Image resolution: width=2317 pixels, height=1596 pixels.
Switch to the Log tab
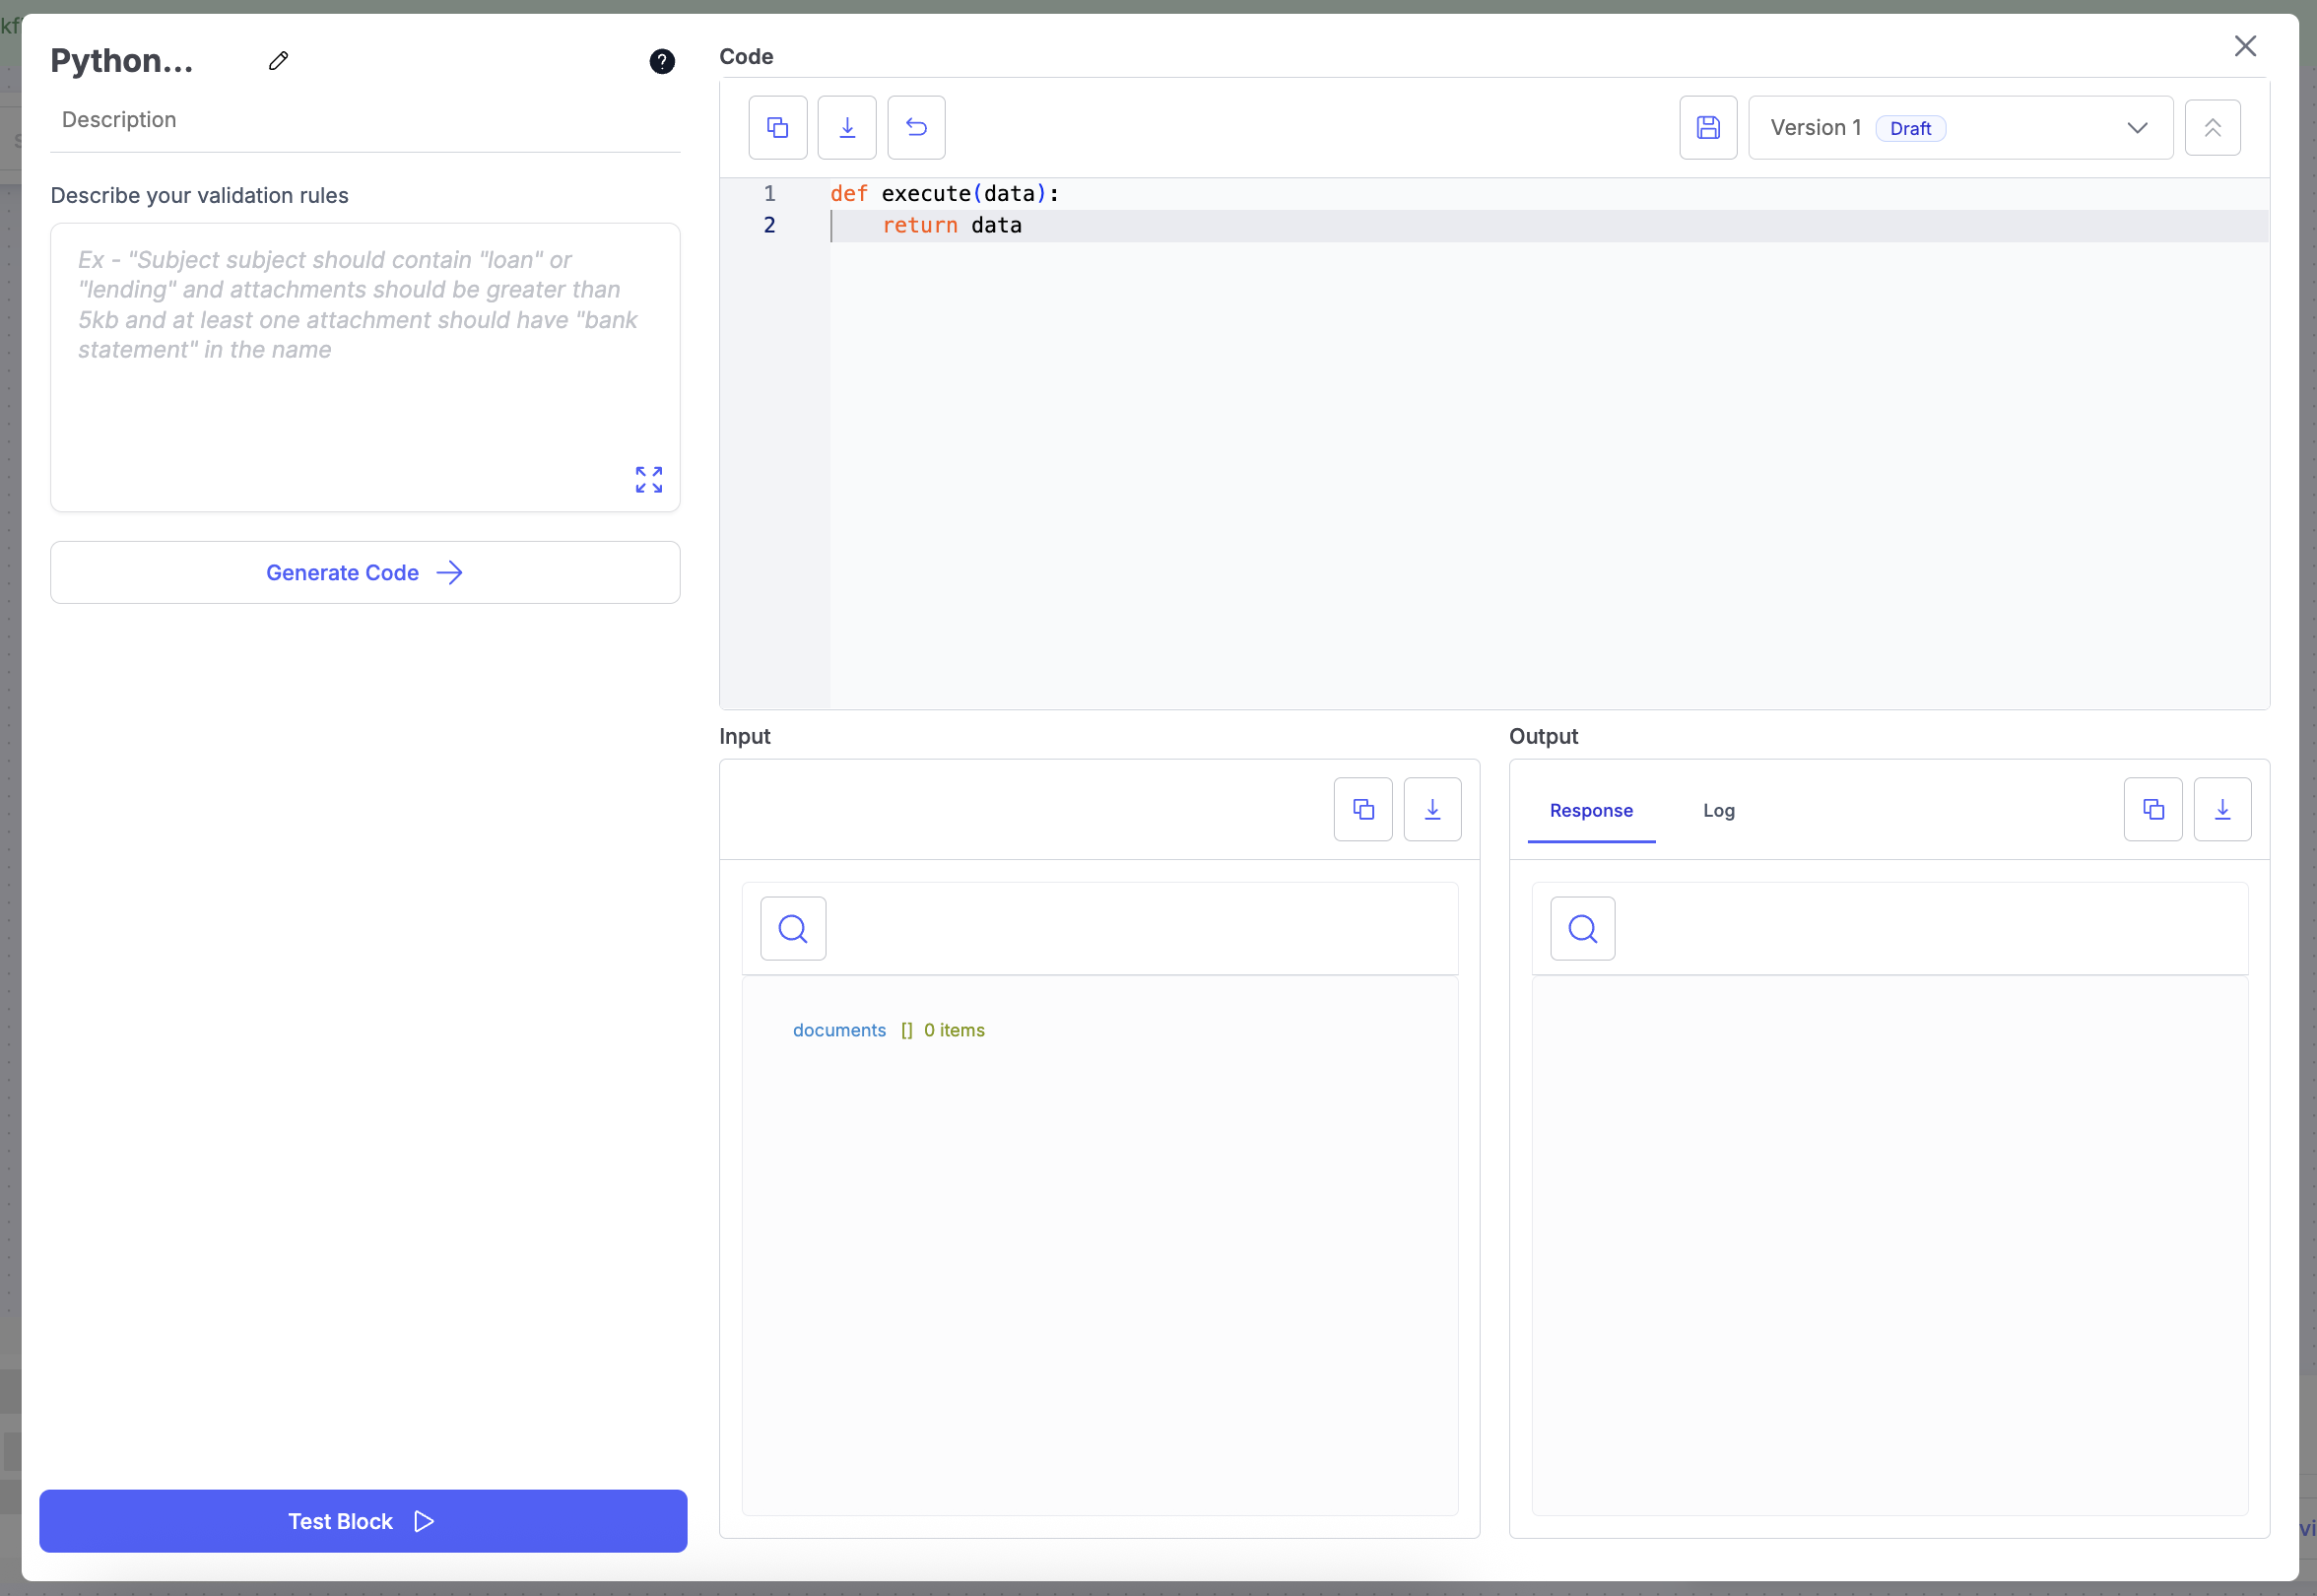[x=1718, y=810]
